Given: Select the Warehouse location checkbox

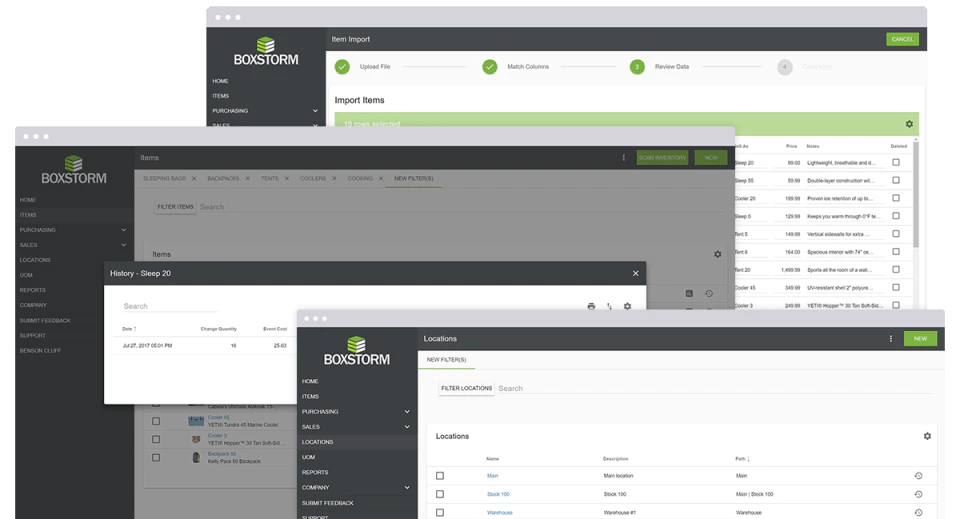Looking at the screenshot, I should (440, 513).
